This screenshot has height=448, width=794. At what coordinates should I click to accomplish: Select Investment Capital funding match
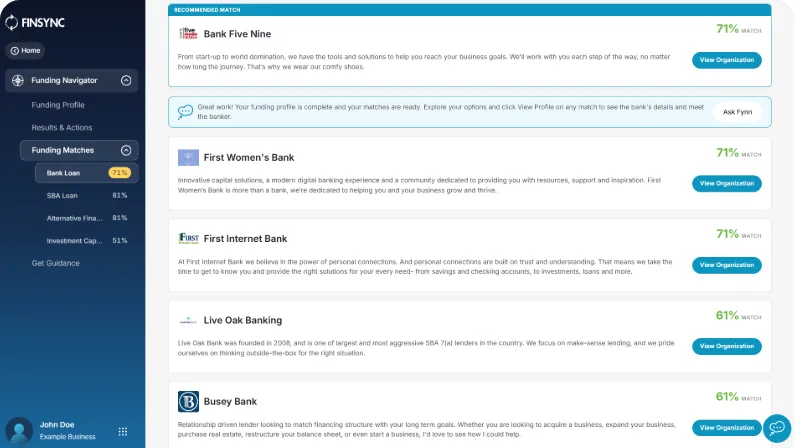(87, 241)
